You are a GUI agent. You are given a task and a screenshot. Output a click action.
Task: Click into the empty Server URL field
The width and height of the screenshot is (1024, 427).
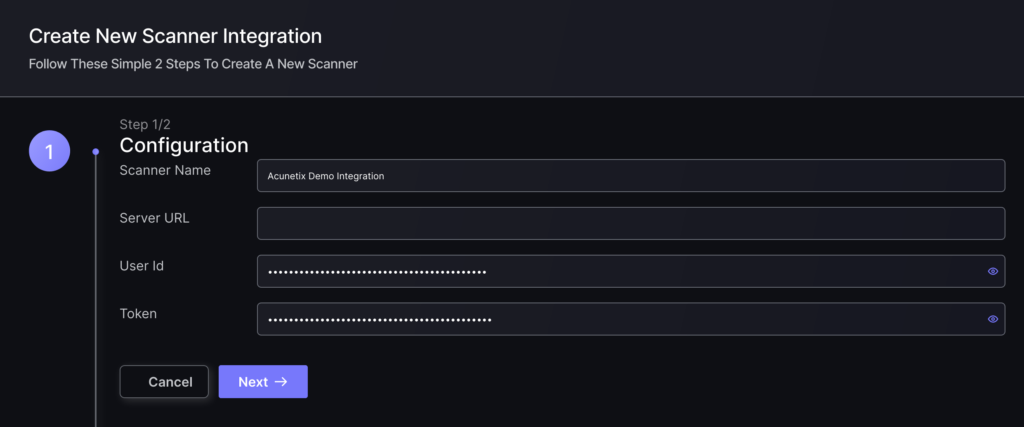(x=631, y=223)
